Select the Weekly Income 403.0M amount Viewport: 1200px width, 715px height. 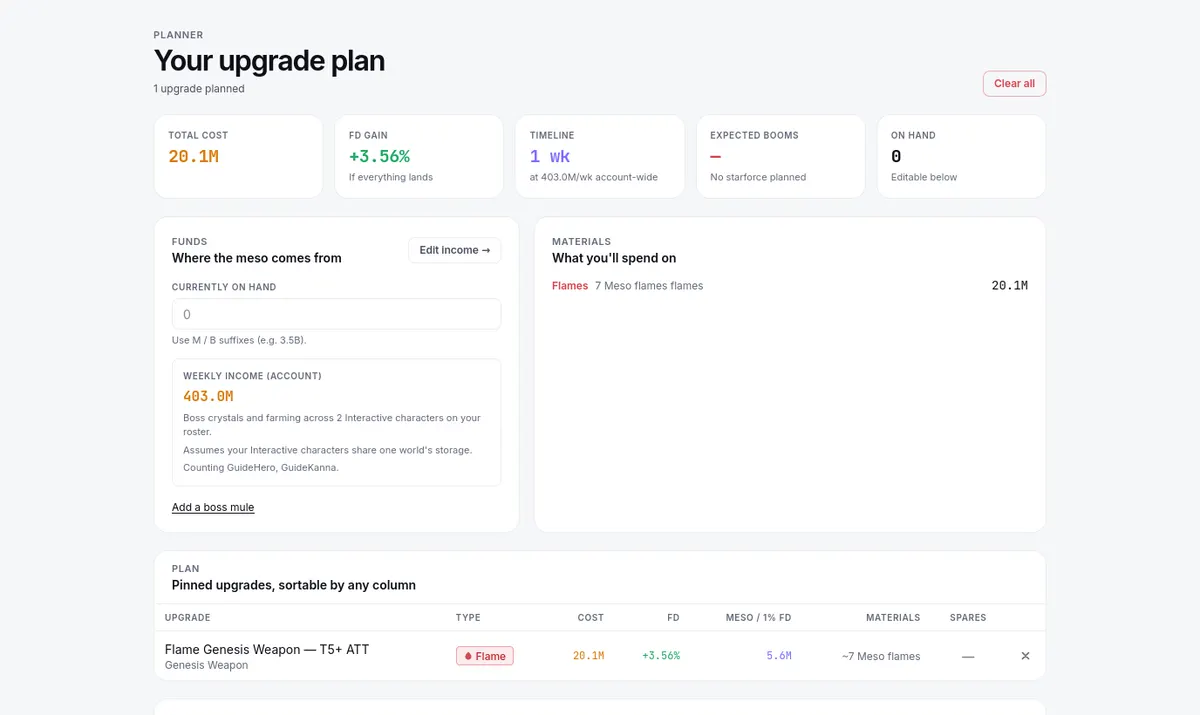tap(208, 396)
